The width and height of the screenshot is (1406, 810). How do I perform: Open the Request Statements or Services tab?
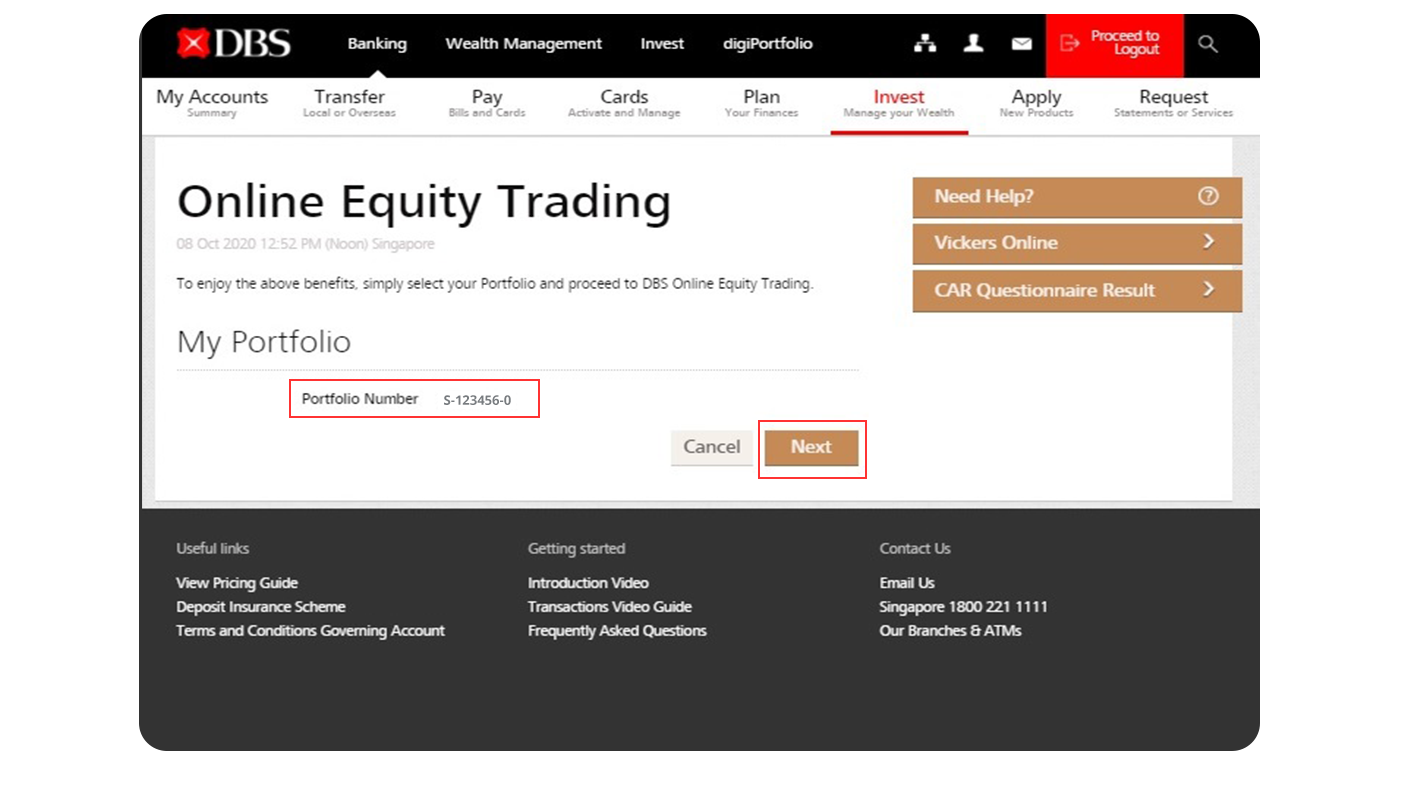[x=1174, y=103]
